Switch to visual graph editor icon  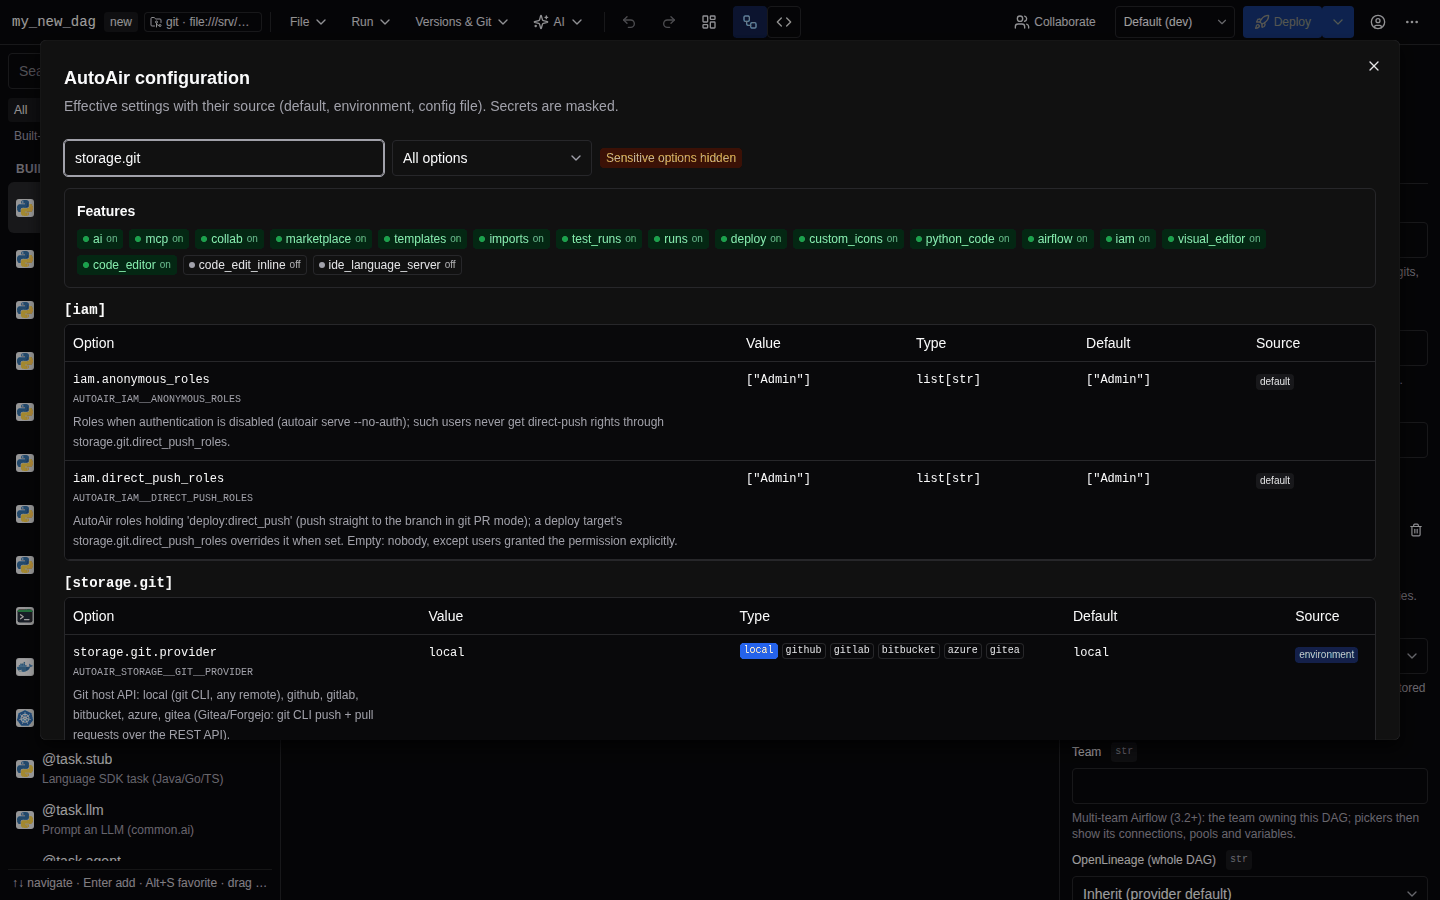click(750, 22)
